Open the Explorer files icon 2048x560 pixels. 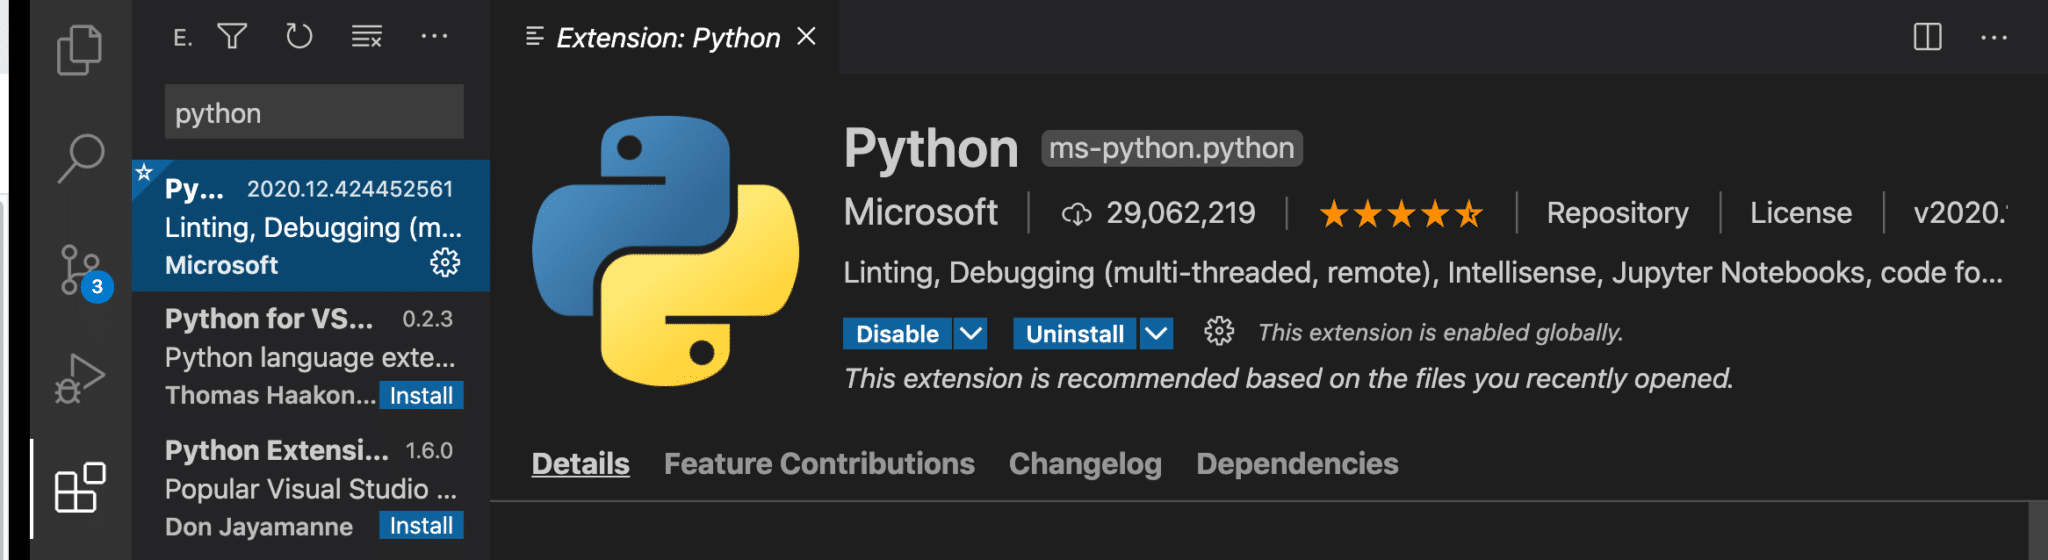pos(79,50)
